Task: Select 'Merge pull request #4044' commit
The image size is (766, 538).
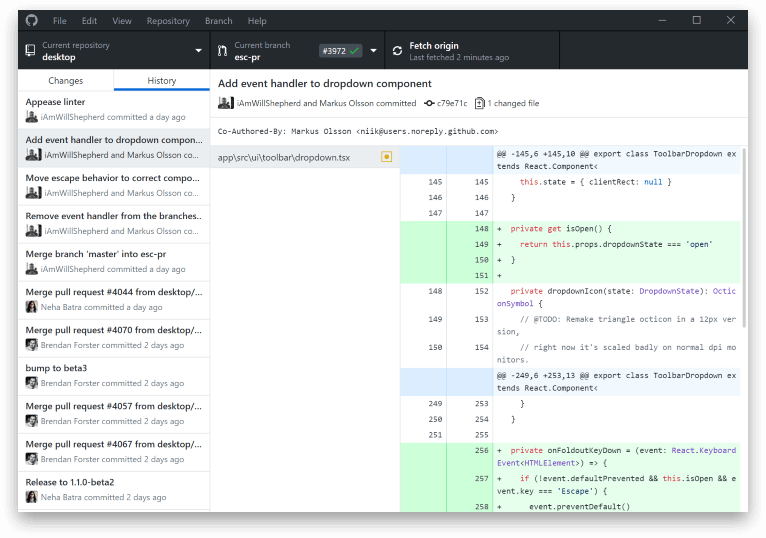Action: [x=114, y=300]
